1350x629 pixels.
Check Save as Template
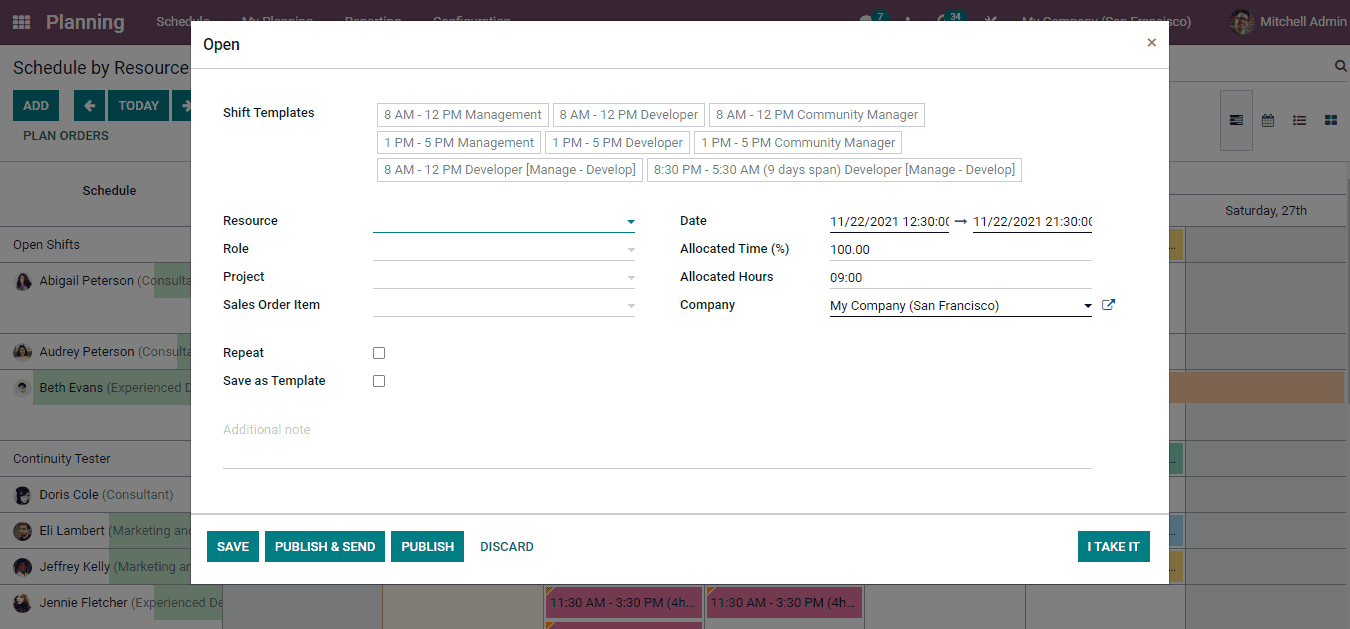[x=379, y=380]
